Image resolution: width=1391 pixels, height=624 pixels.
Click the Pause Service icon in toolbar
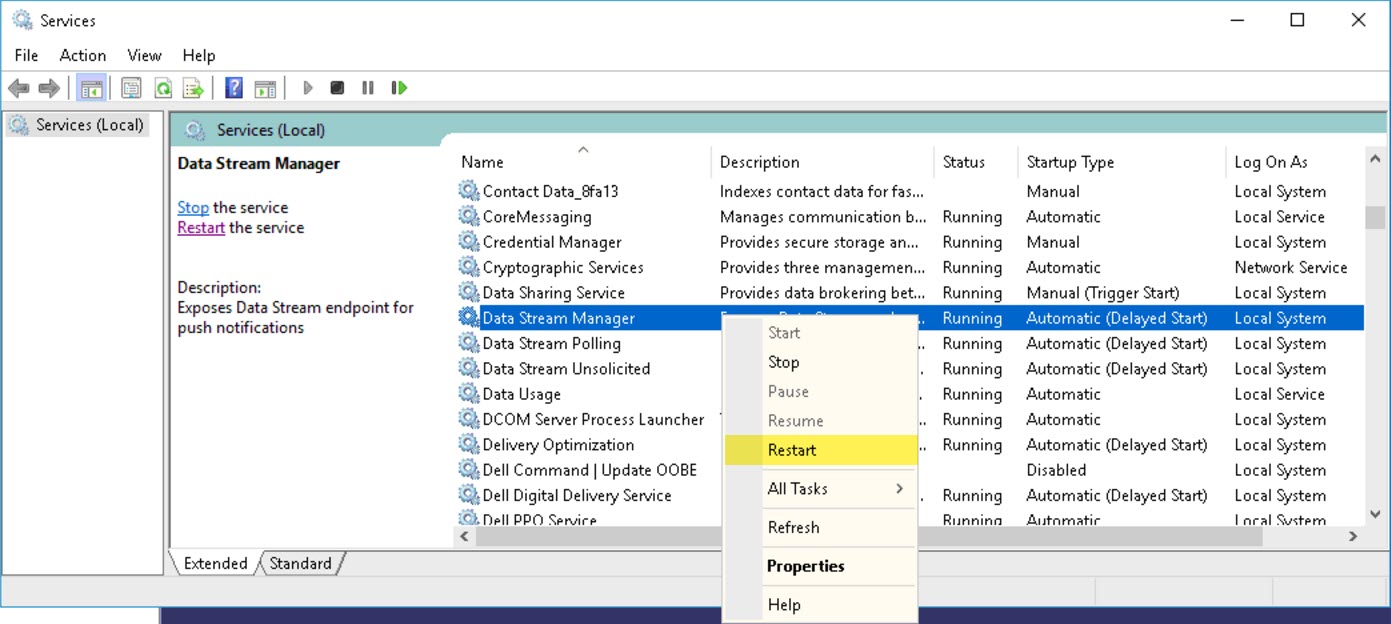(x=368, y=88)
